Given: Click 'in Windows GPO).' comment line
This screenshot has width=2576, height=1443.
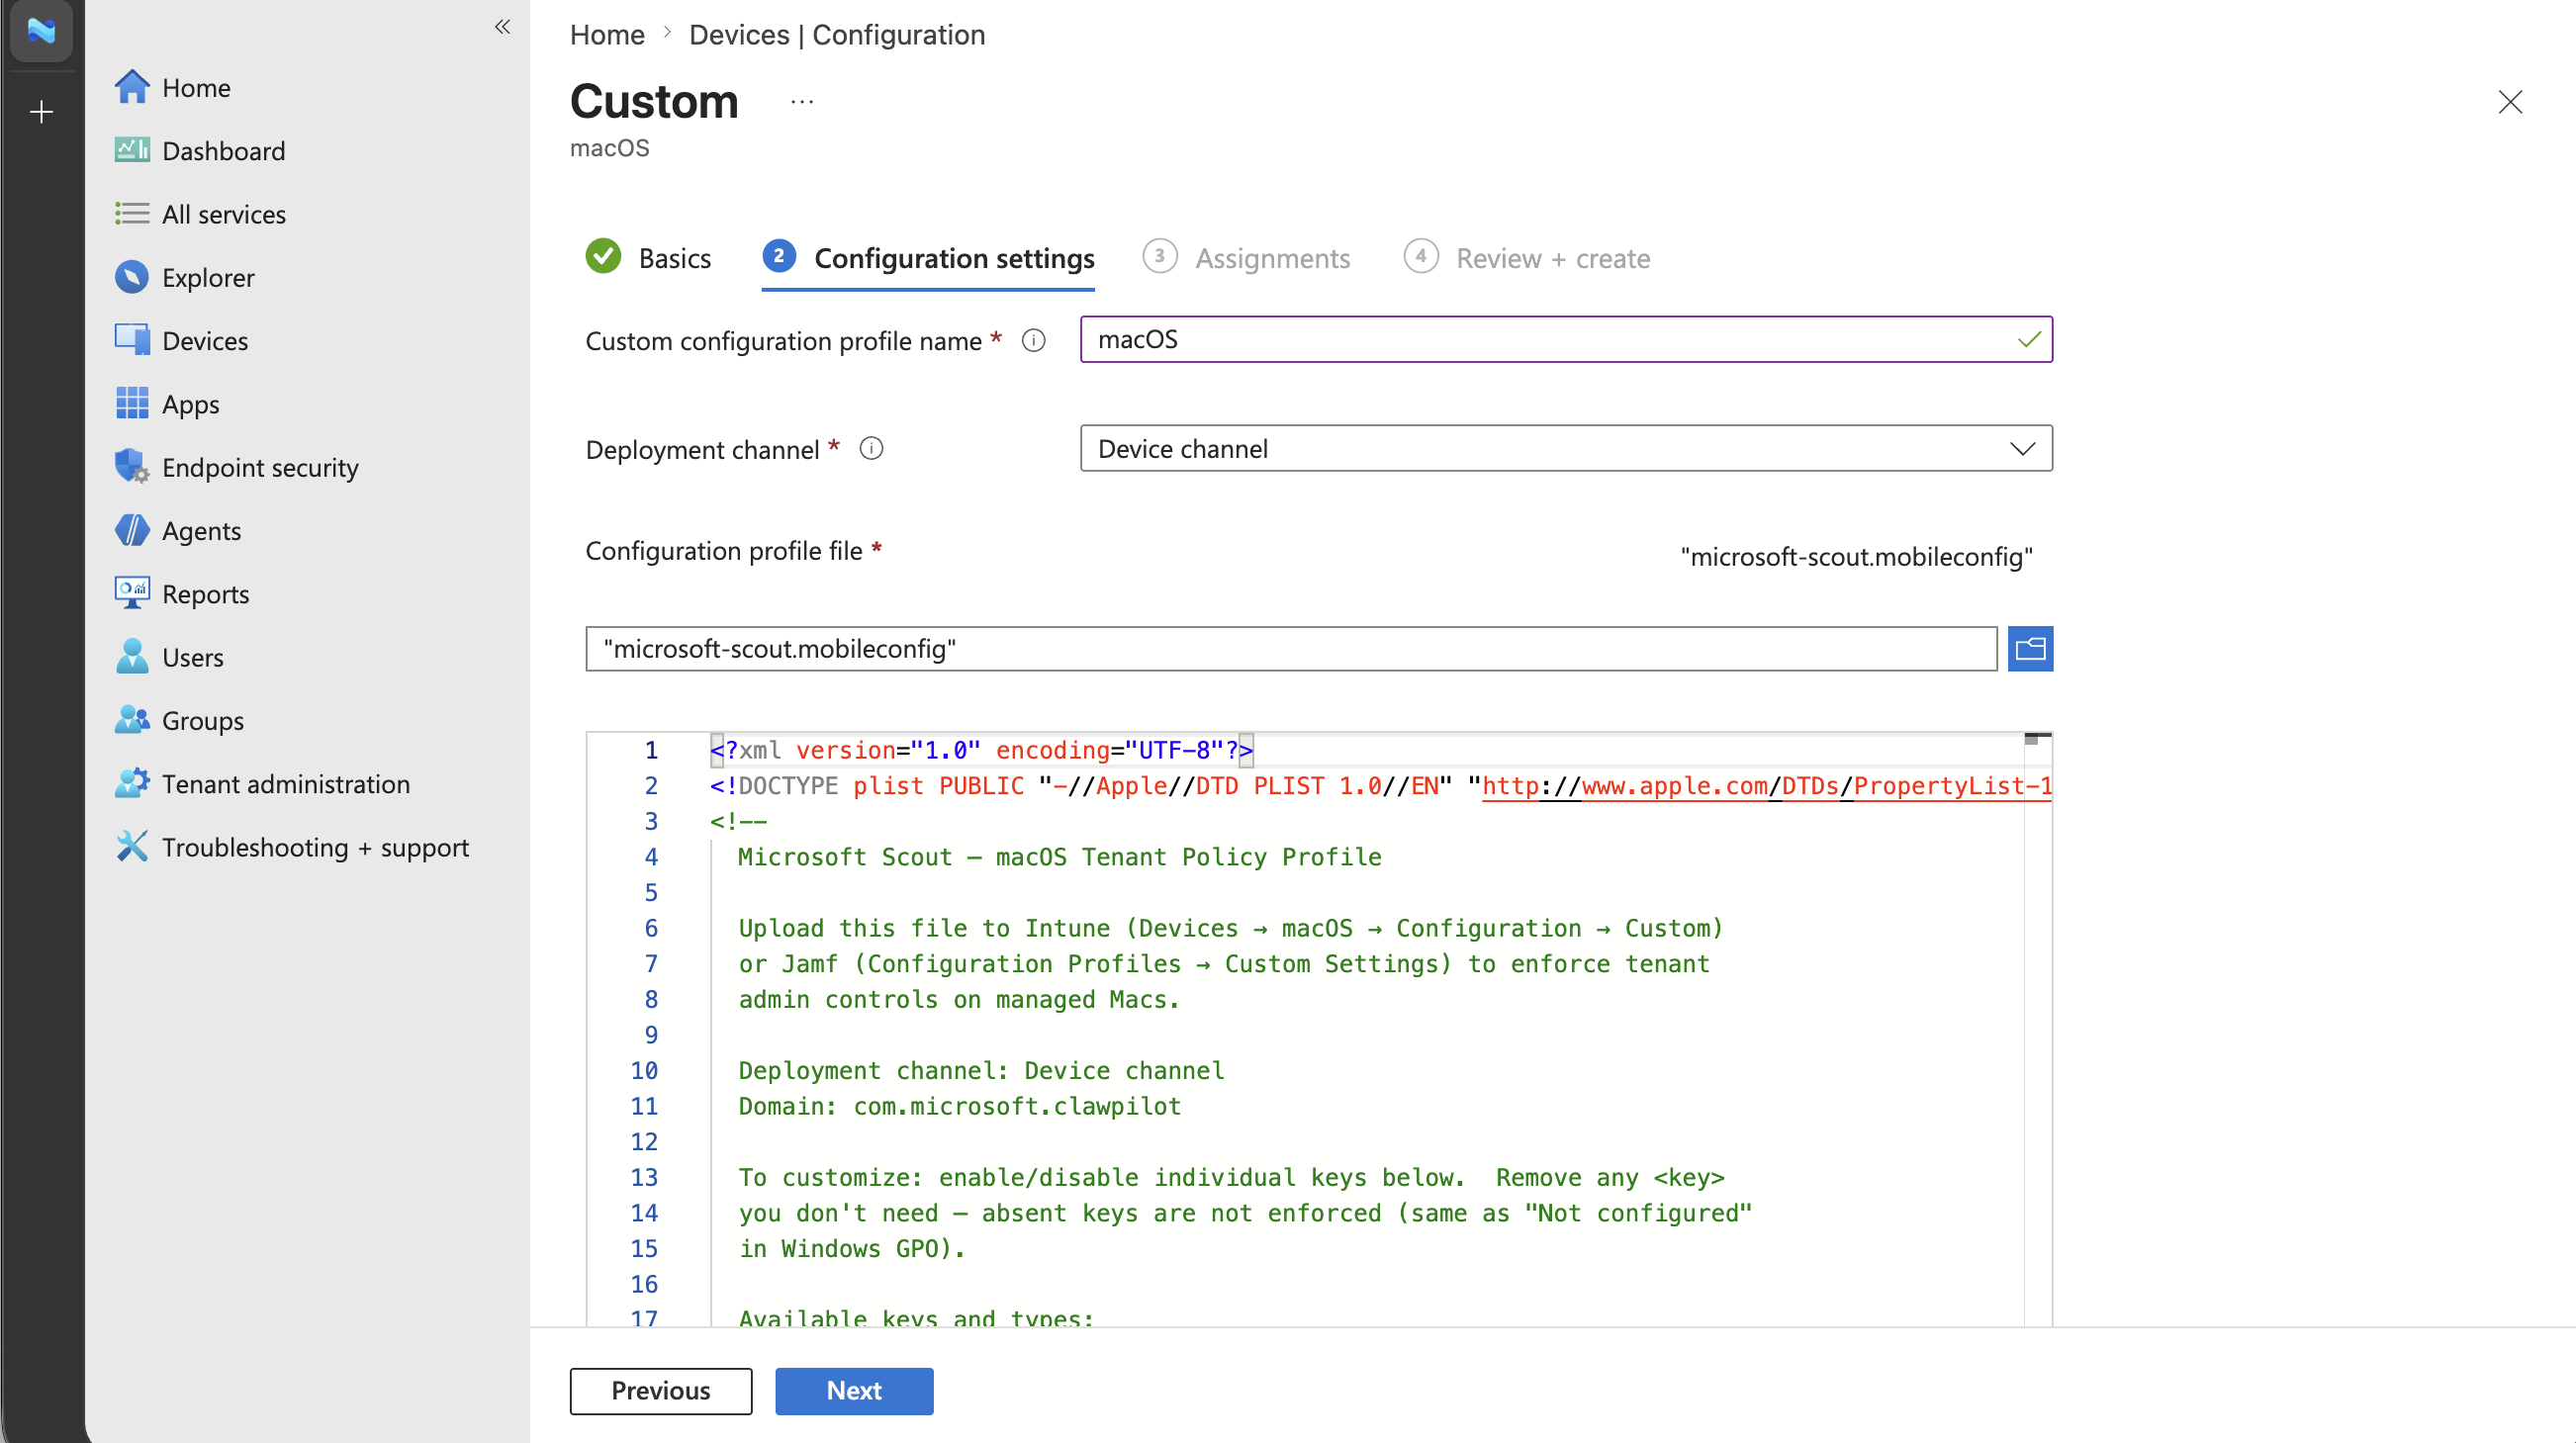Looking at the screenshot, I should pos(852,1249).
